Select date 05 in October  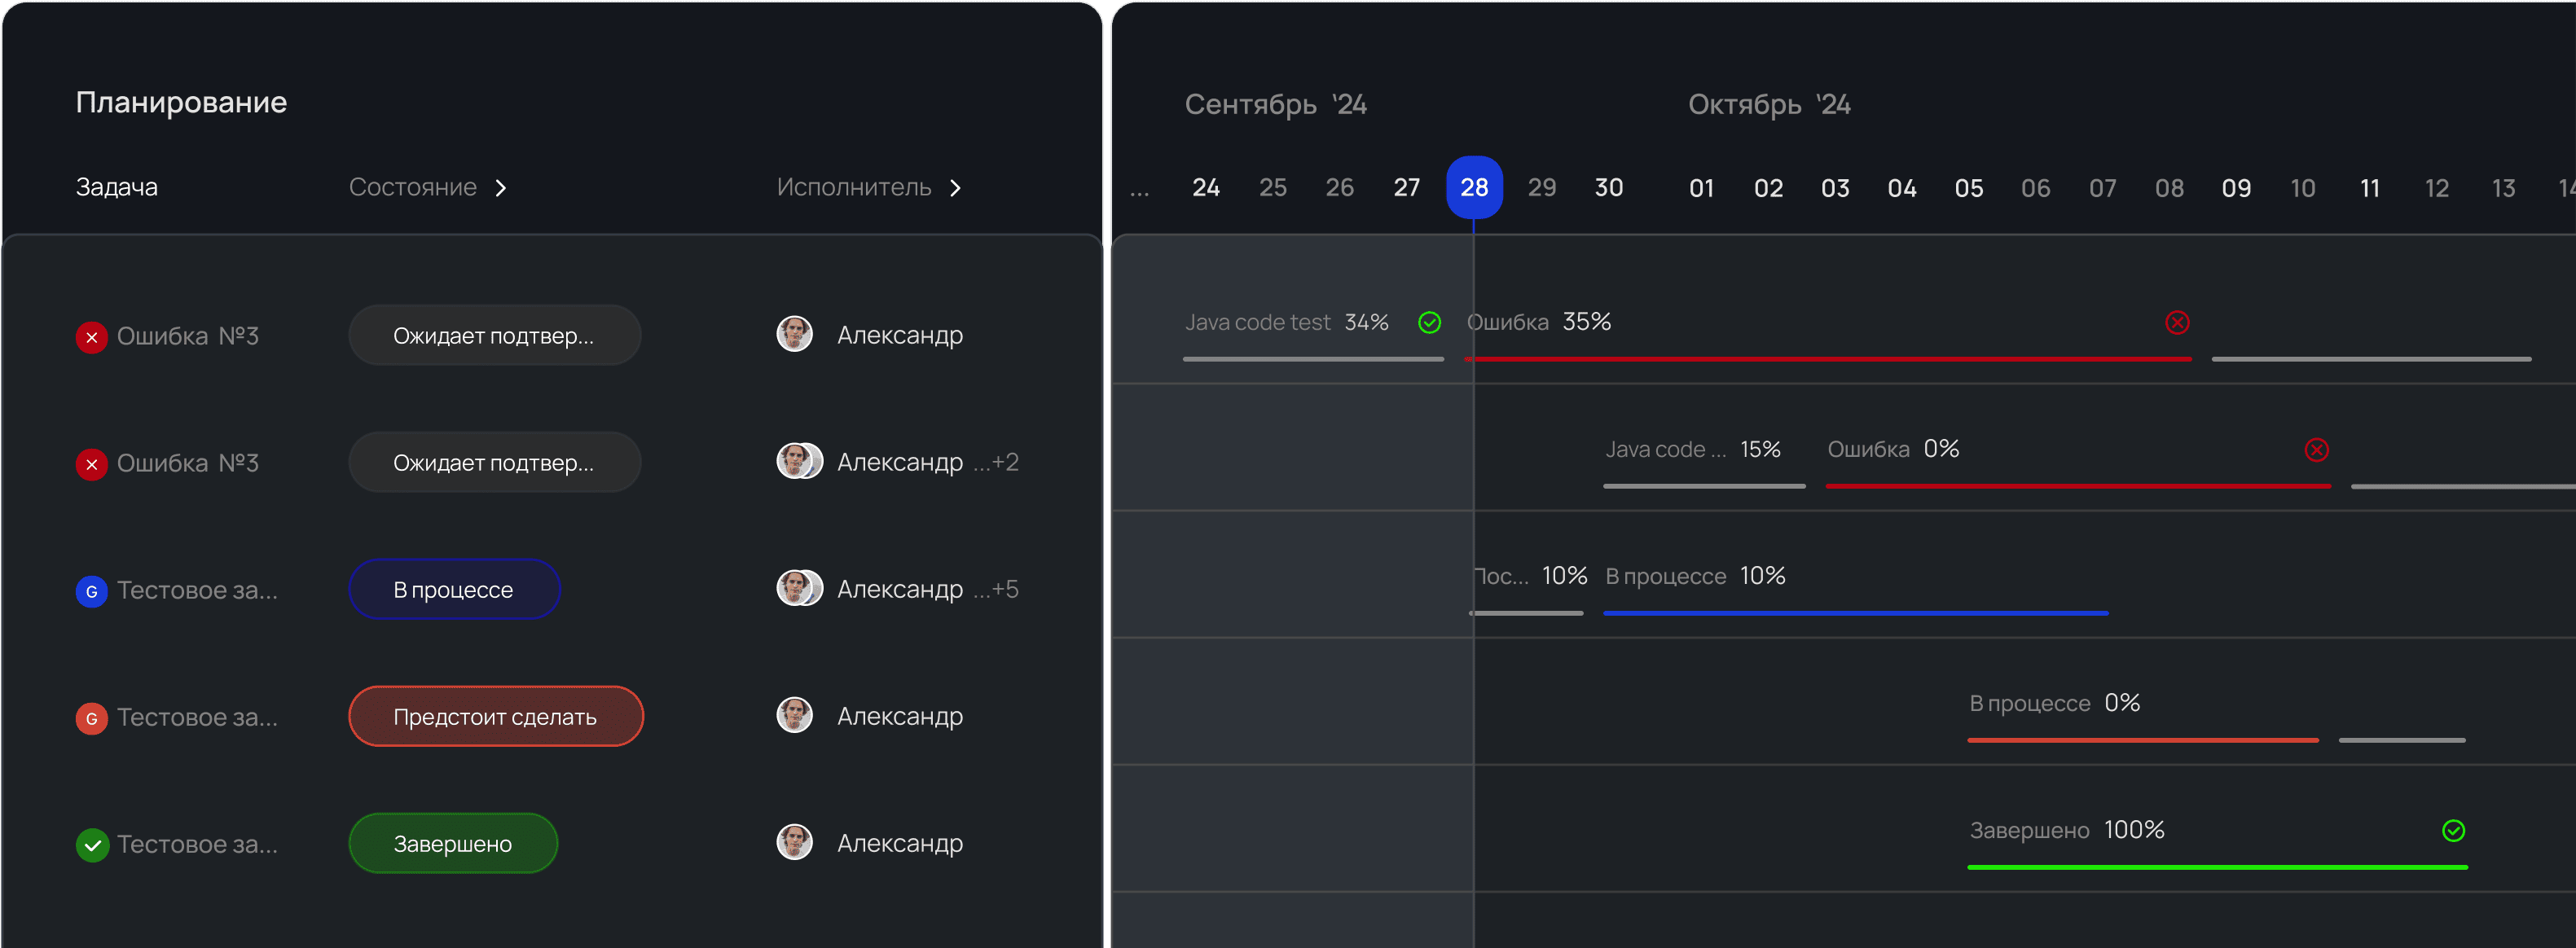pyautogui.click(x=1968, y=188)
